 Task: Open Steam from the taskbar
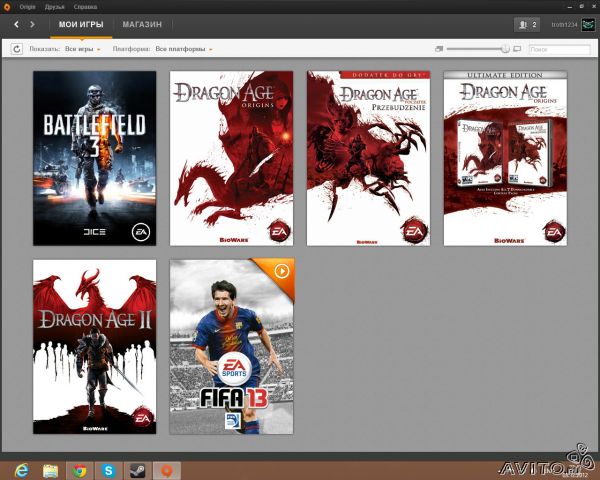138,471
